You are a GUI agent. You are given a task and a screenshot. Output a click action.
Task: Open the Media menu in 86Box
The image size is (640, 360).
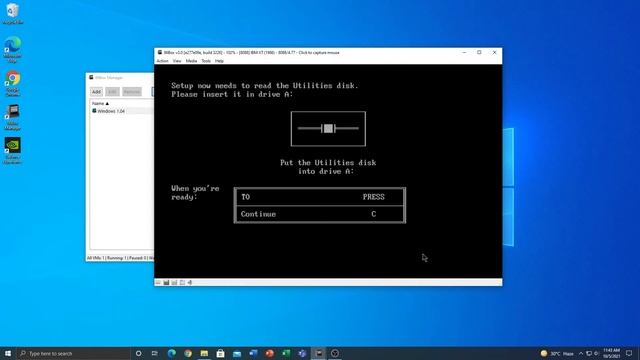tap(191, 61)
